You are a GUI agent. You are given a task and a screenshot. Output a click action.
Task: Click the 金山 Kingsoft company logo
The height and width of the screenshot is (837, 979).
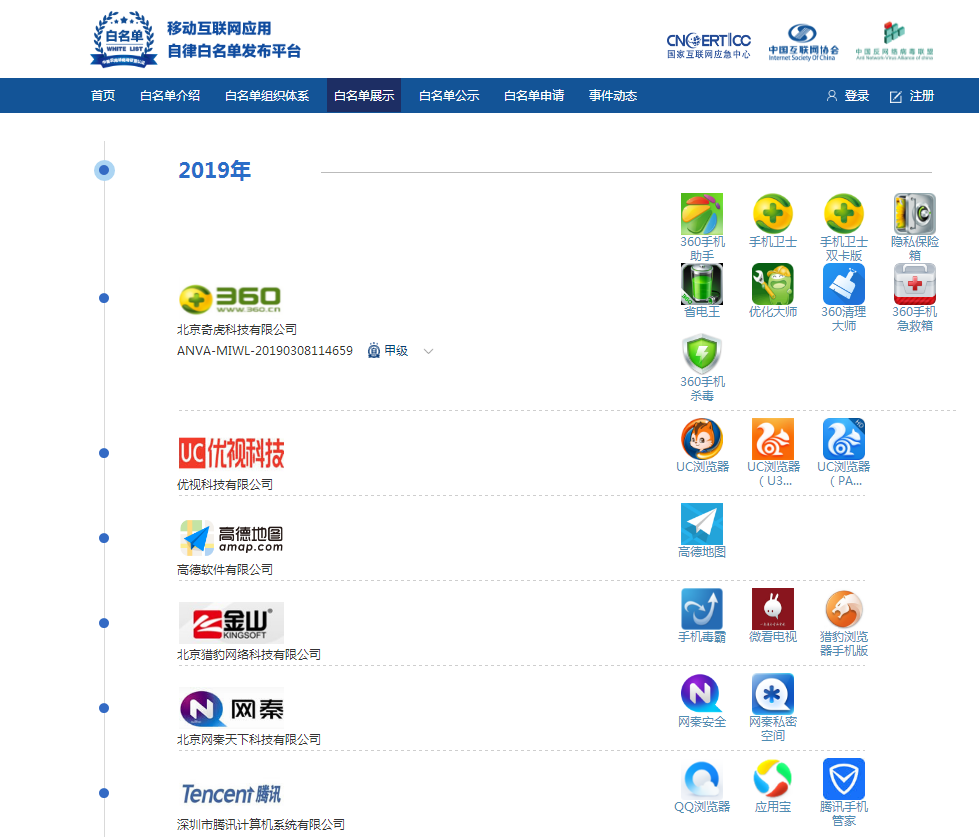click(x=231, y=623)
